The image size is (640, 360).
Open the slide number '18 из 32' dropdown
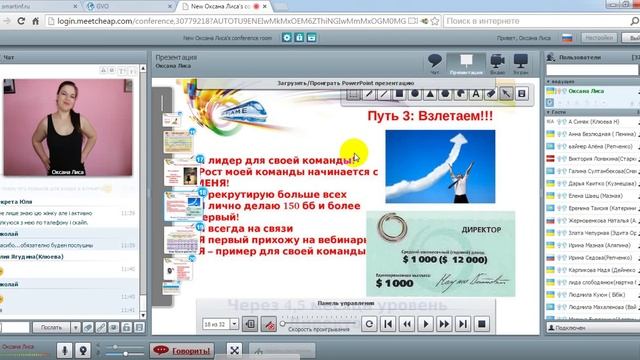pos(234,324)
